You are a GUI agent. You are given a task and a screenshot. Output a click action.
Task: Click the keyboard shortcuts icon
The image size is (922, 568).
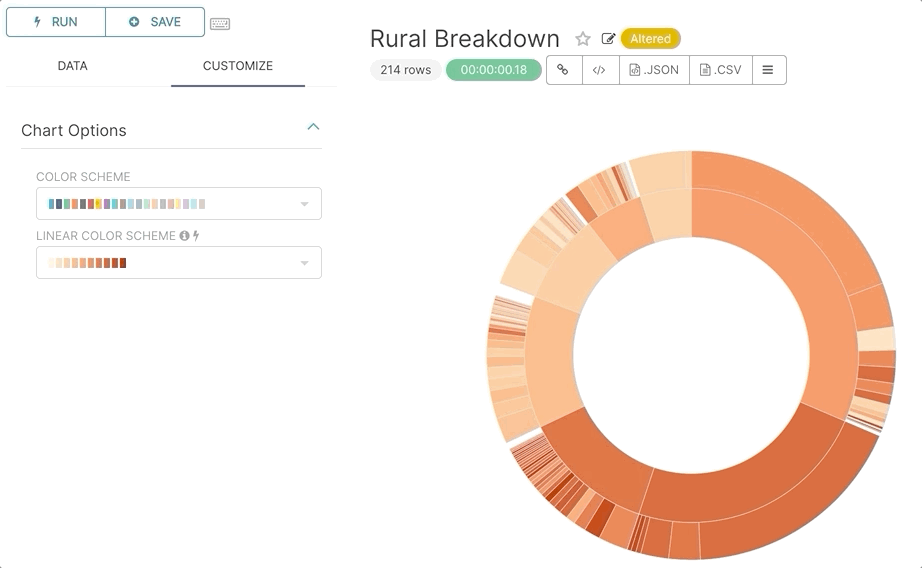coord(220,23)
